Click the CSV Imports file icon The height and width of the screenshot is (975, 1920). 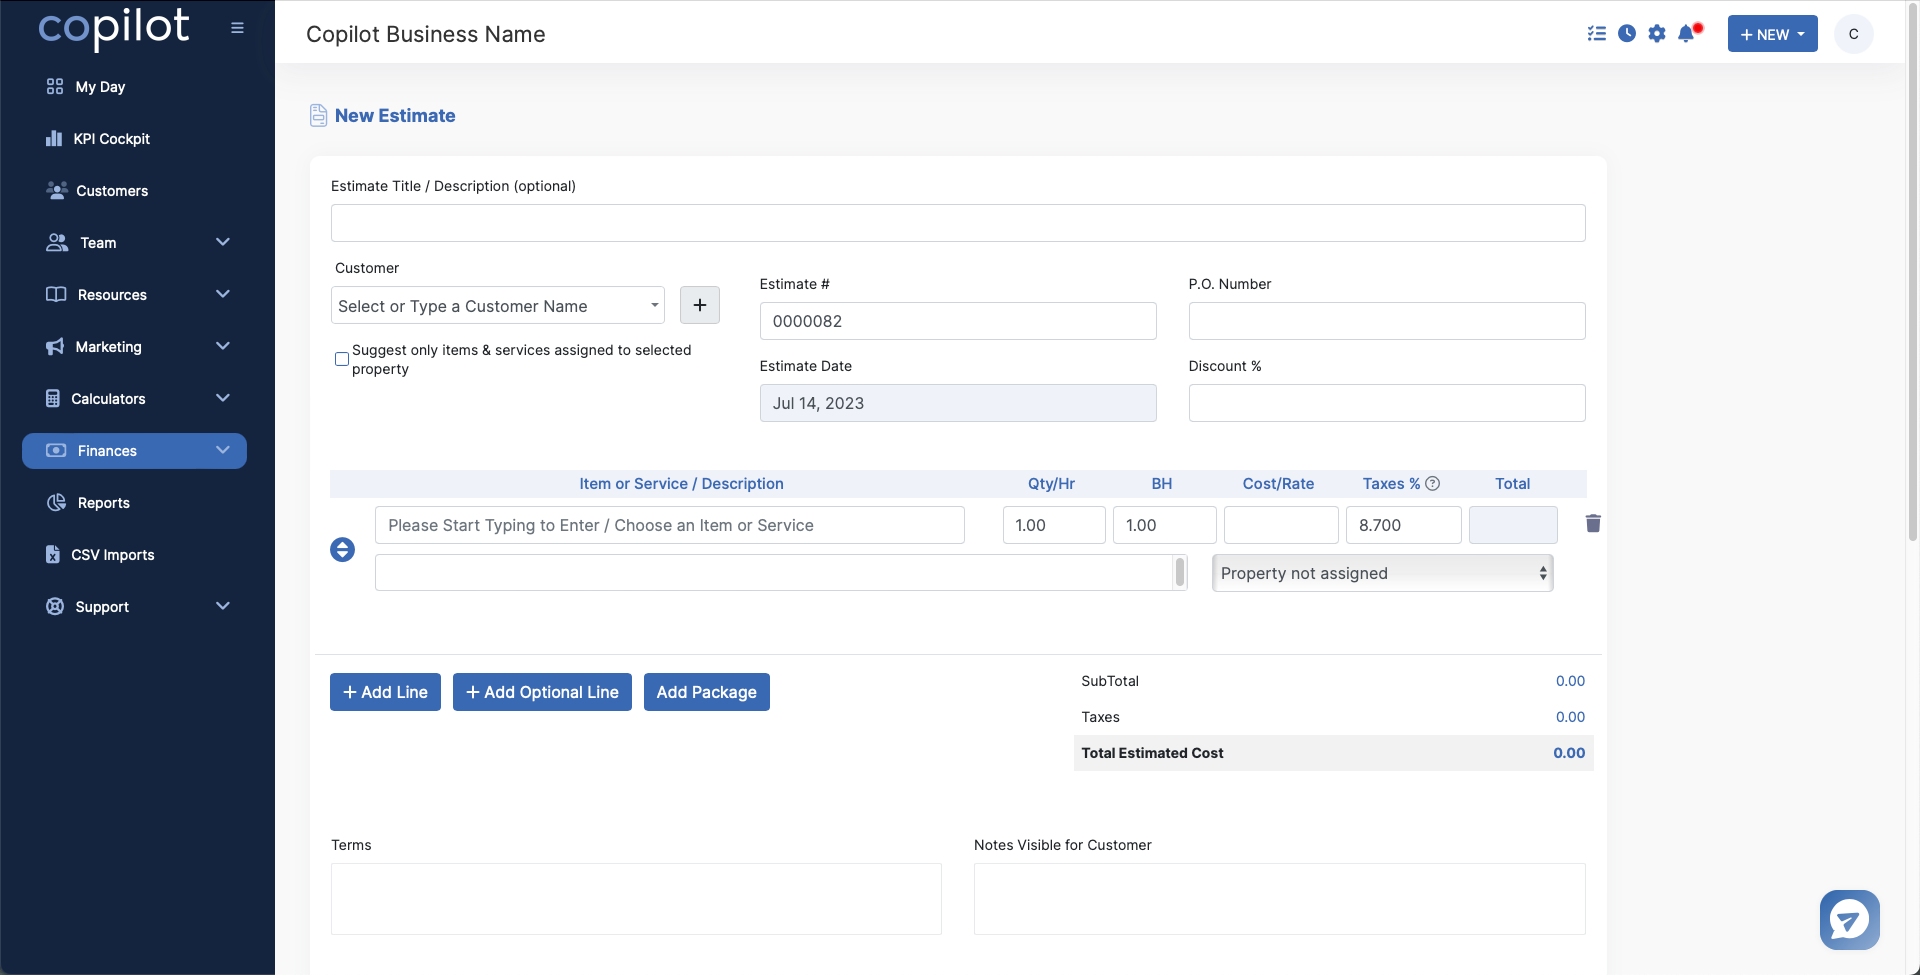coord(53,554)
